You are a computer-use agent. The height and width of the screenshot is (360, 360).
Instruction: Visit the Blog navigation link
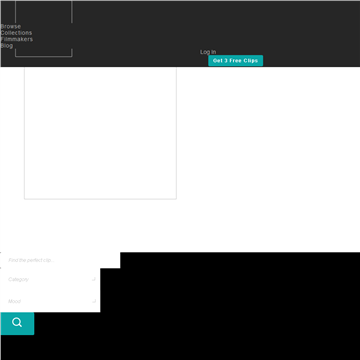point(7,45)
